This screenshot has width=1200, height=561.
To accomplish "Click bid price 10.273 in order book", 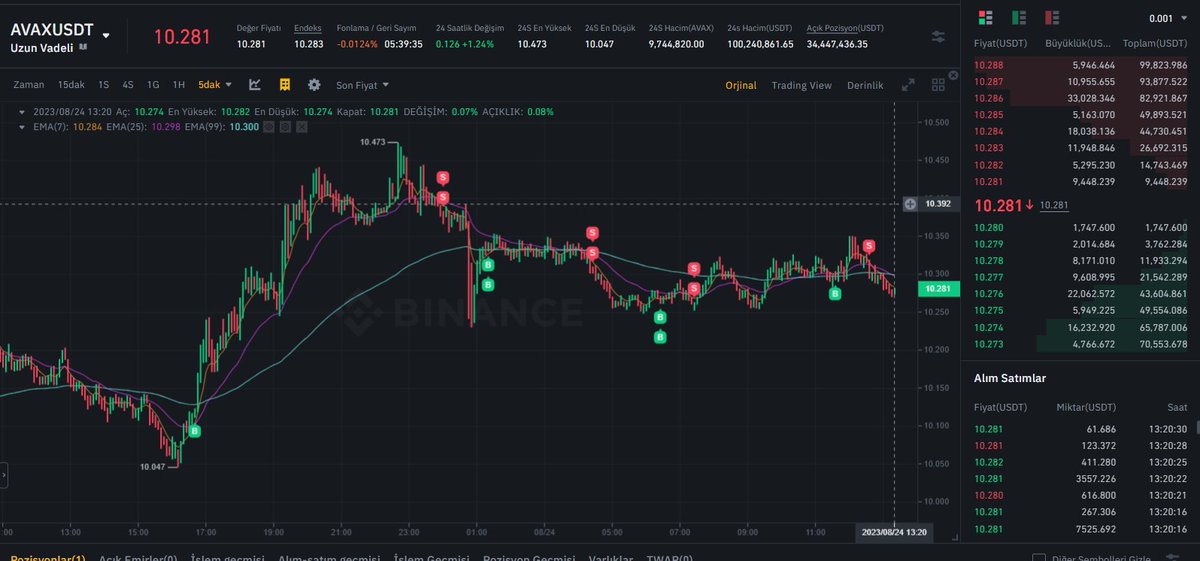I will pos(988,343).
